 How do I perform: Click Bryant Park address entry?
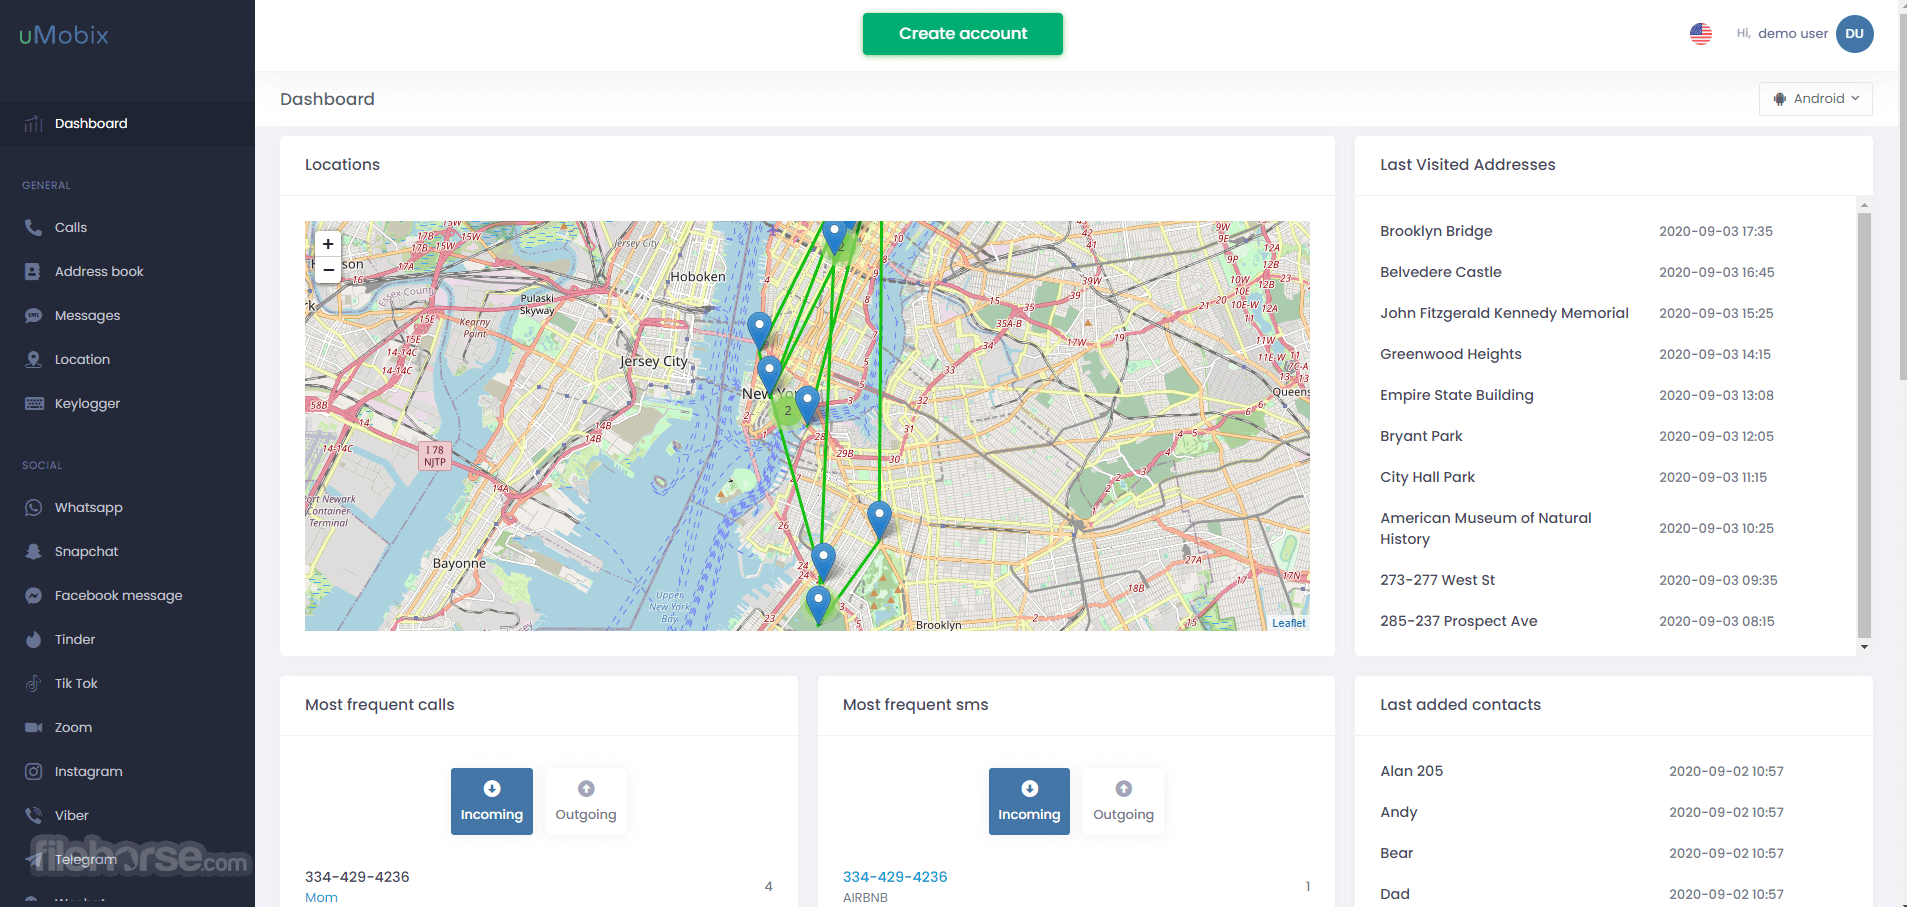click(1421, 436)
